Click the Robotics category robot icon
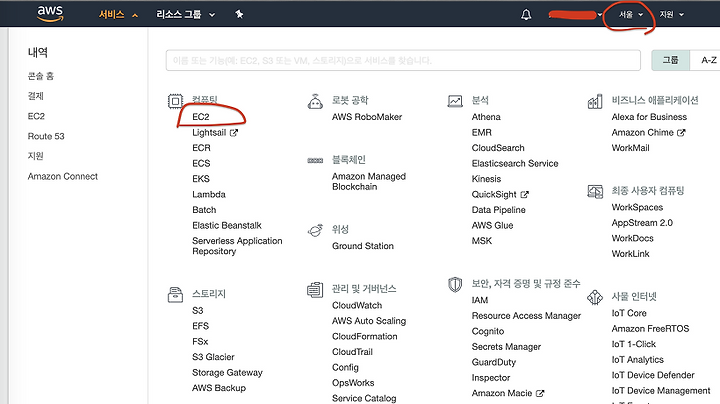 coord(315,101)
